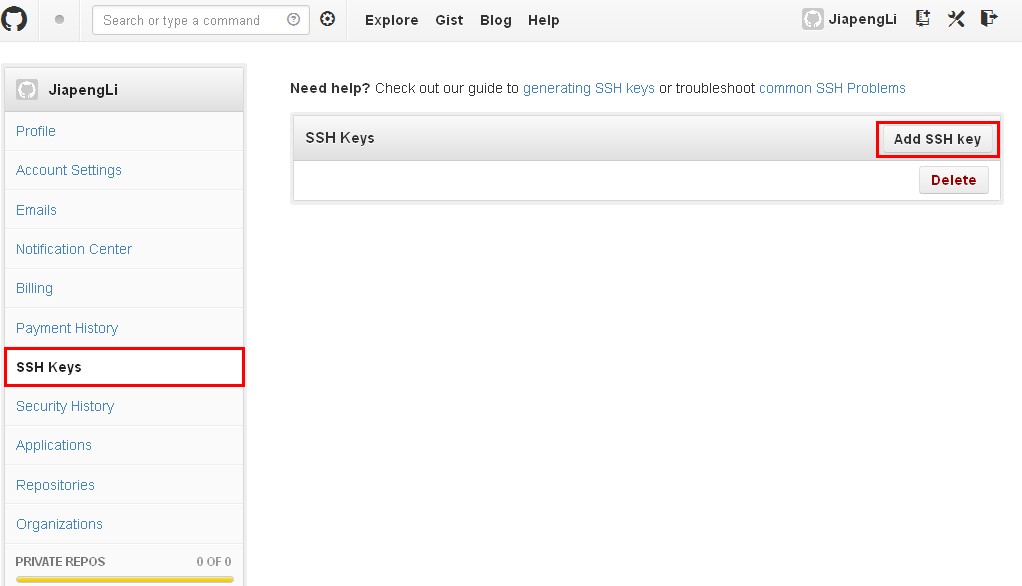Click the 0 OF 0 repos count

(214, 561)
